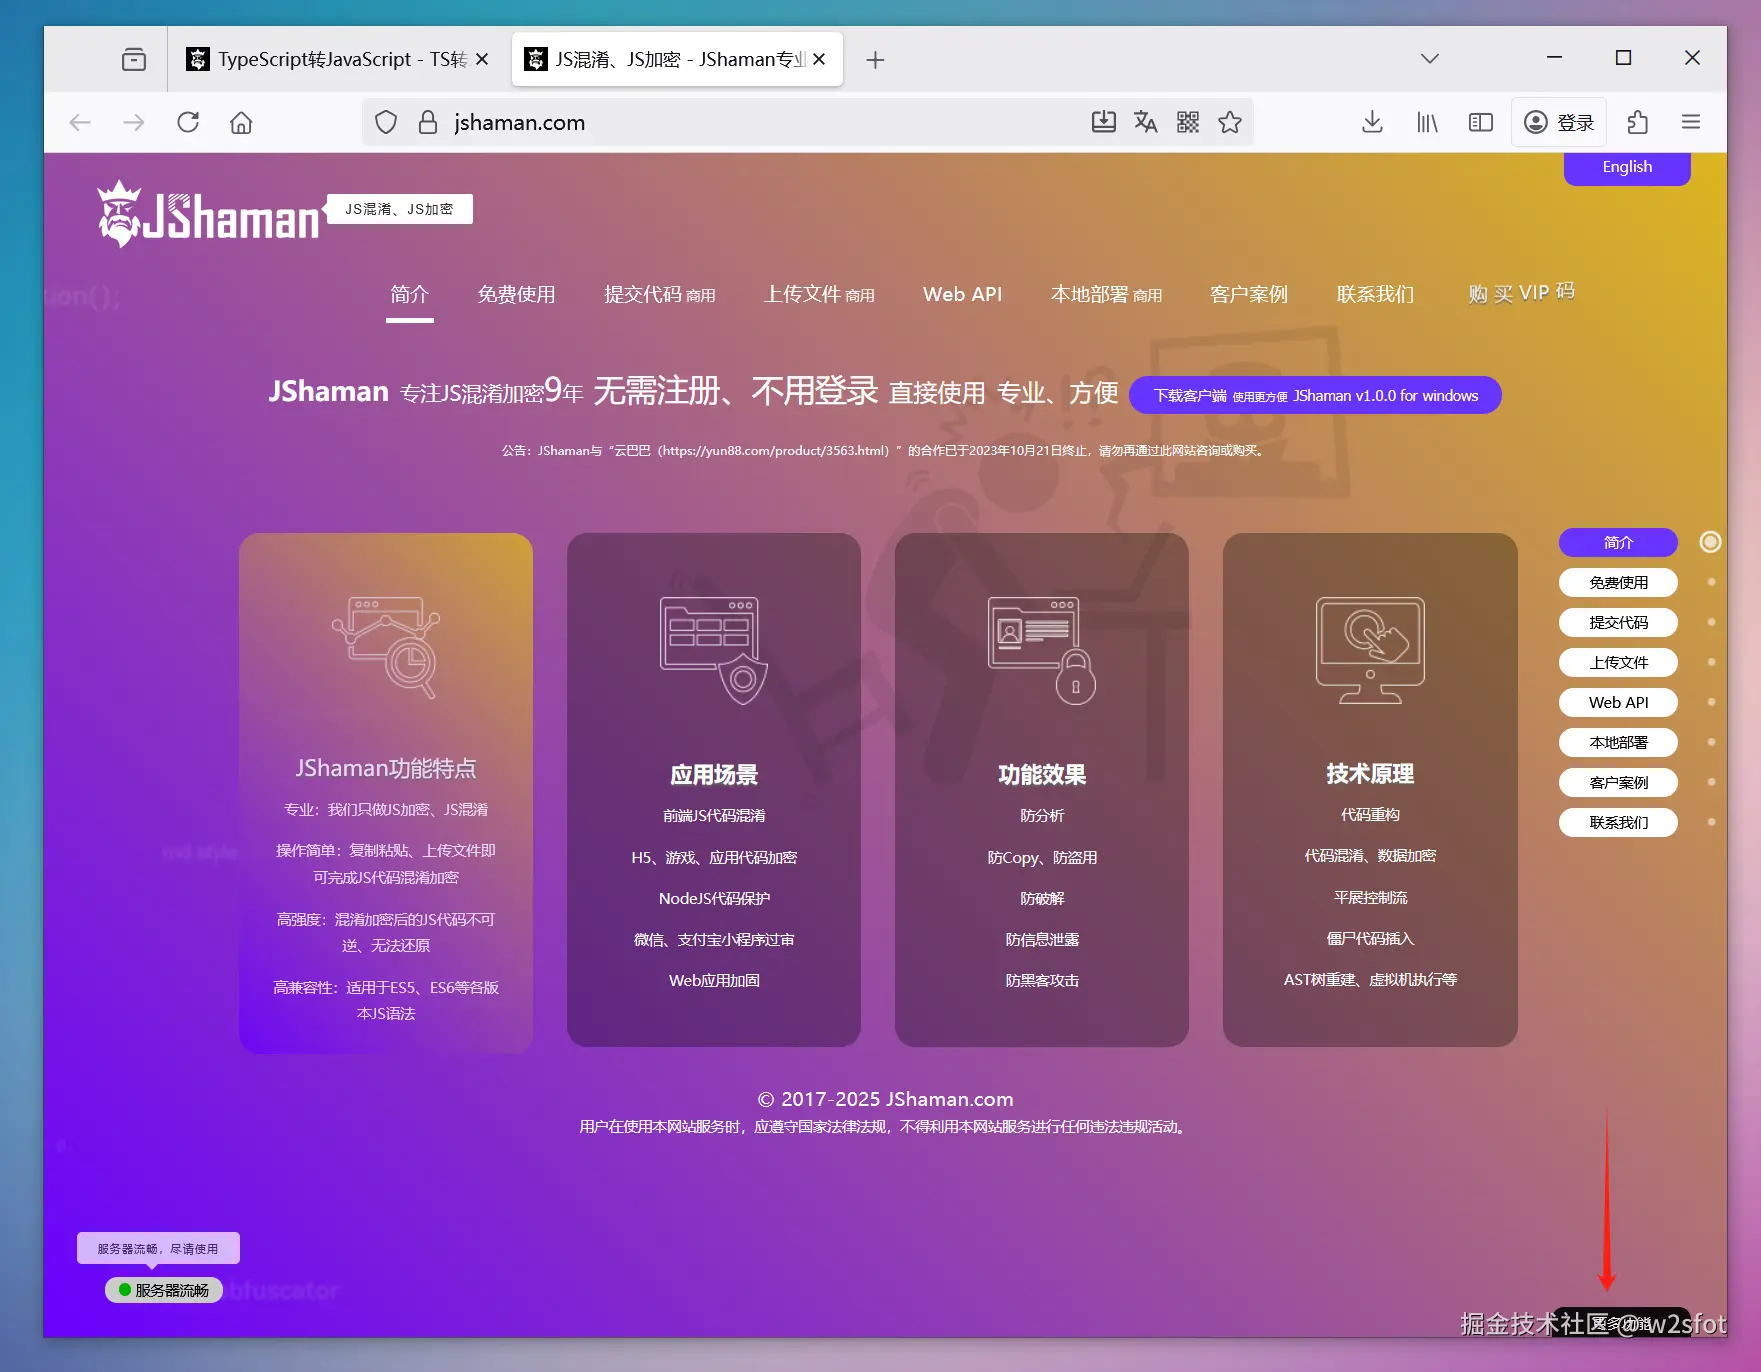Open the 上传文件 商用 navigation item
The image size is (1761, 1372).
(819, 294)
